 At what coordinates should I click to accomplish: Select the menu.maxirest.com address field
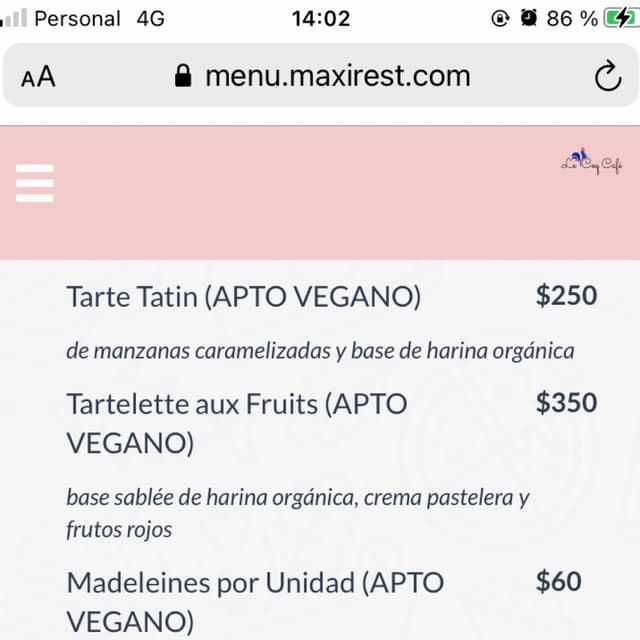coord(320,76)
